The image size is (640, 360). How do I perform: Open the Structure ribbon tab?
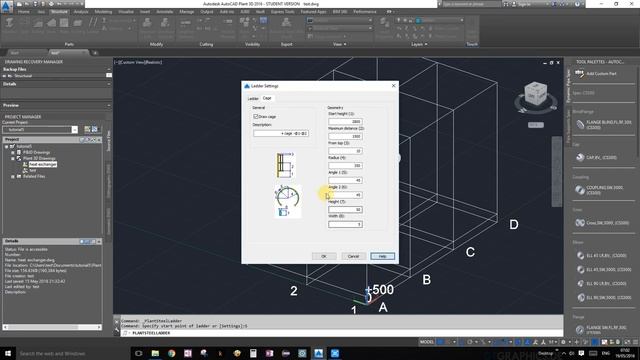[x=59, y=12]
